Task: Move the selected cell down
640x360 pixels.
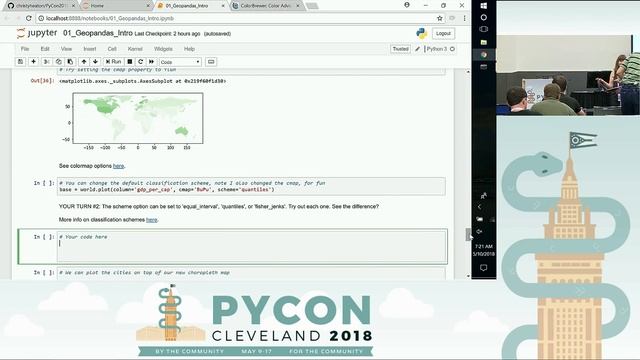Action: 95,62
